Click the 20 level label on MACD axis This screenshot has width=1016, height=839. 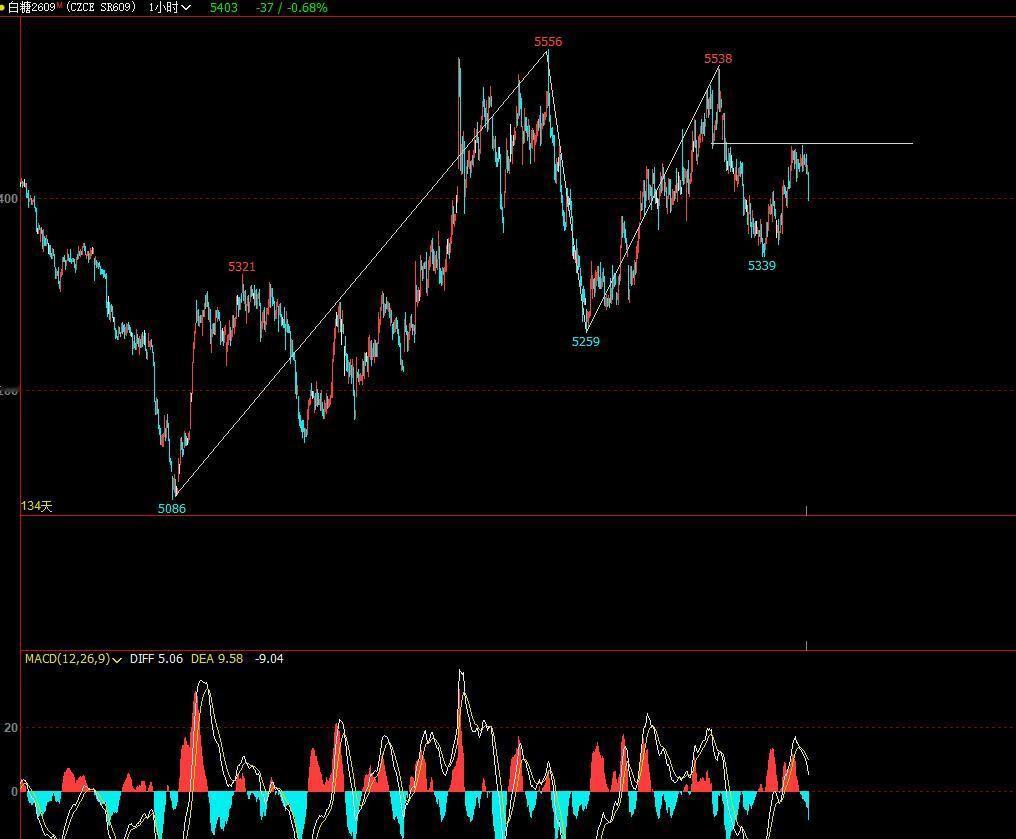tap(11, 728)
